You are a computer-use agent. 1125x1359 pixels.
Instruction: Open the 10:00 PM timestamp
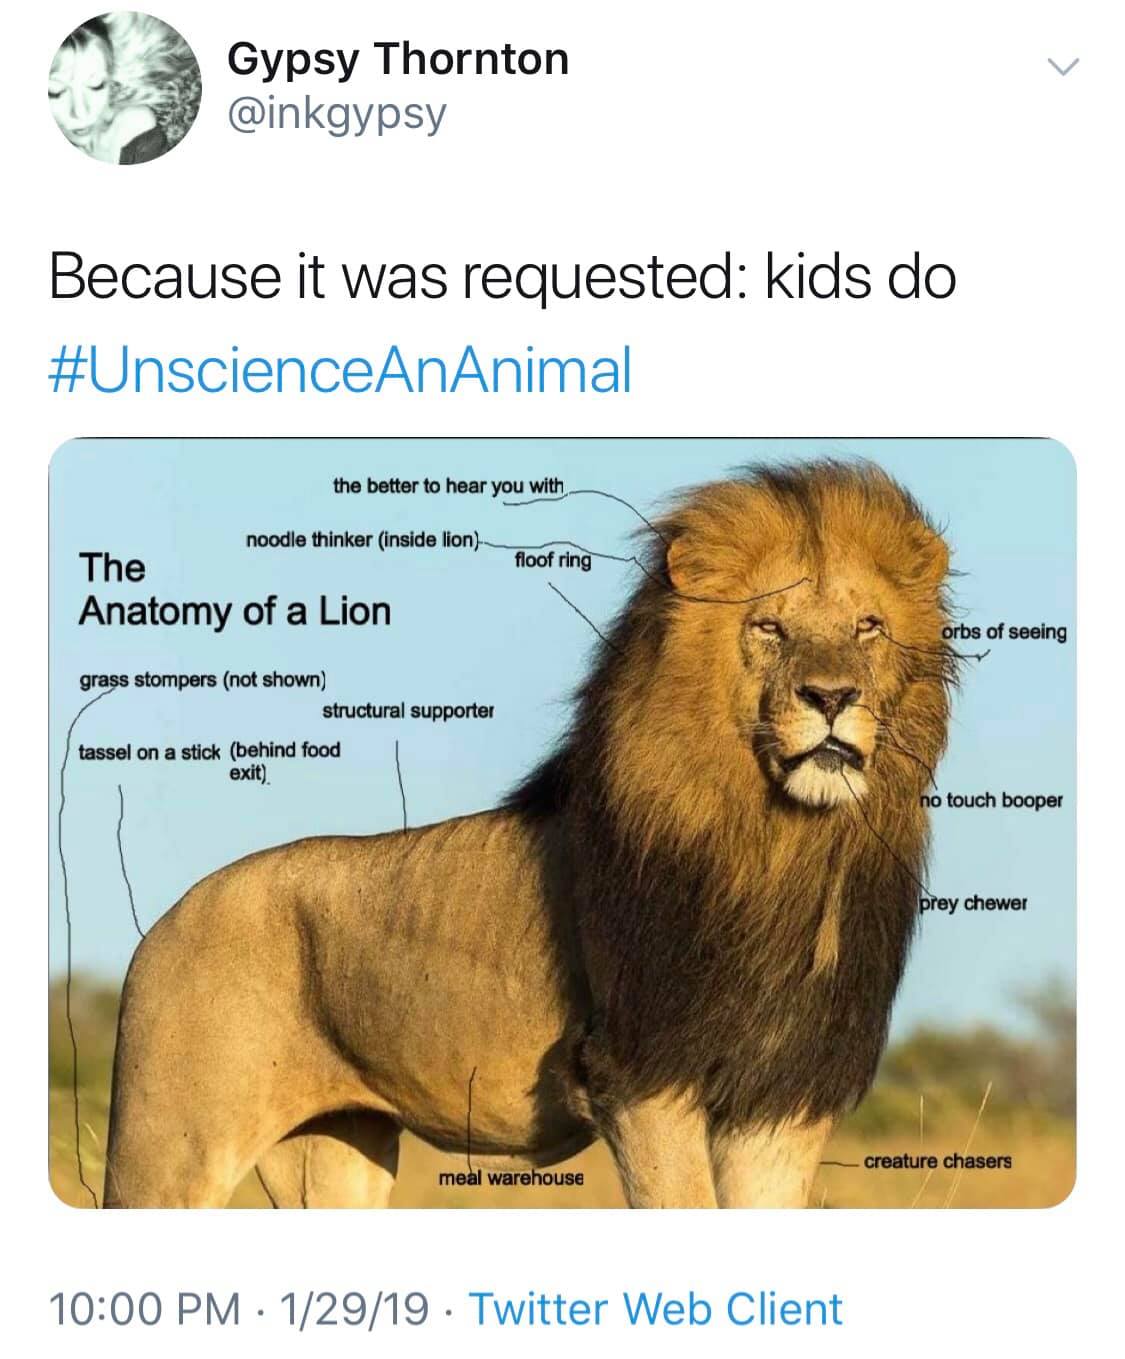pos(146,1308)
